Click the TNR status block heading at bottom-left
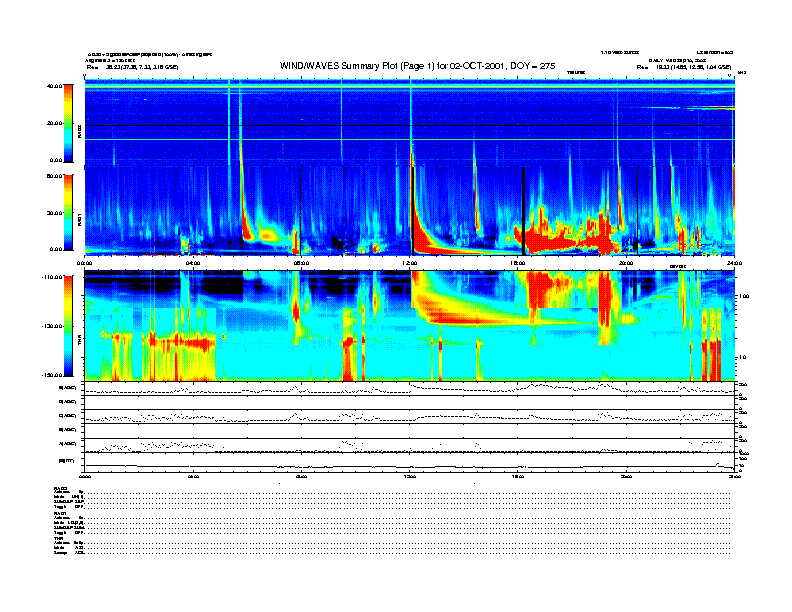Screen dimensions: 792x612 [58, 538]
